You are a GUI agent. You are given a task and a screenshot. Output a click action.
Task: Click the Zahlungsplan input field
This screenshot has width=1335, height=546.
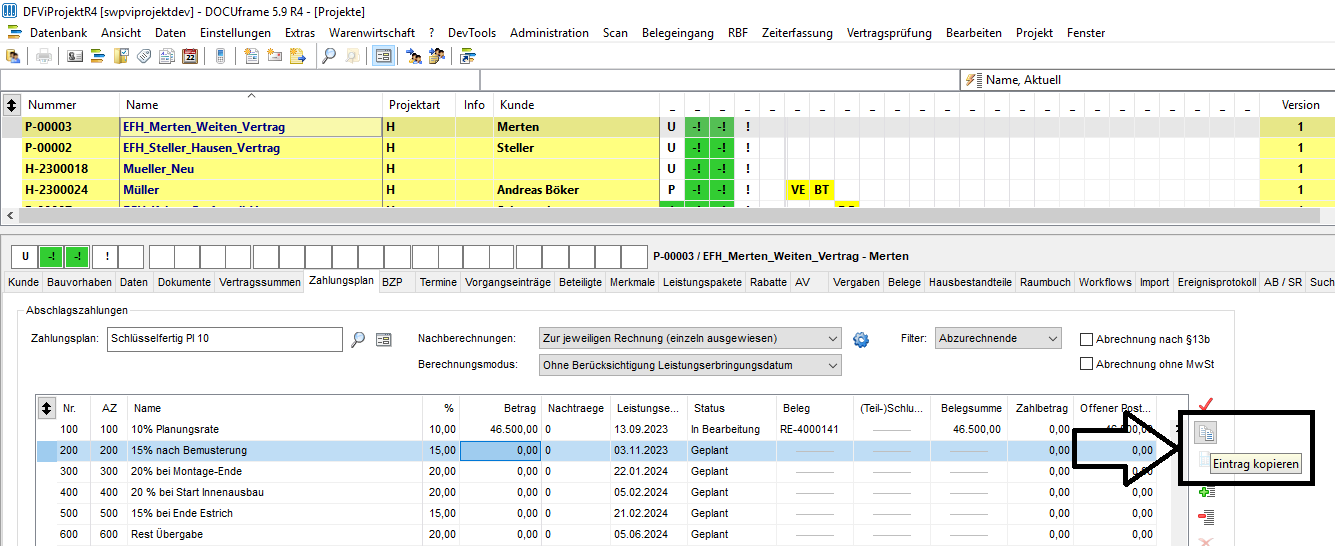click(x=225, y=339)
